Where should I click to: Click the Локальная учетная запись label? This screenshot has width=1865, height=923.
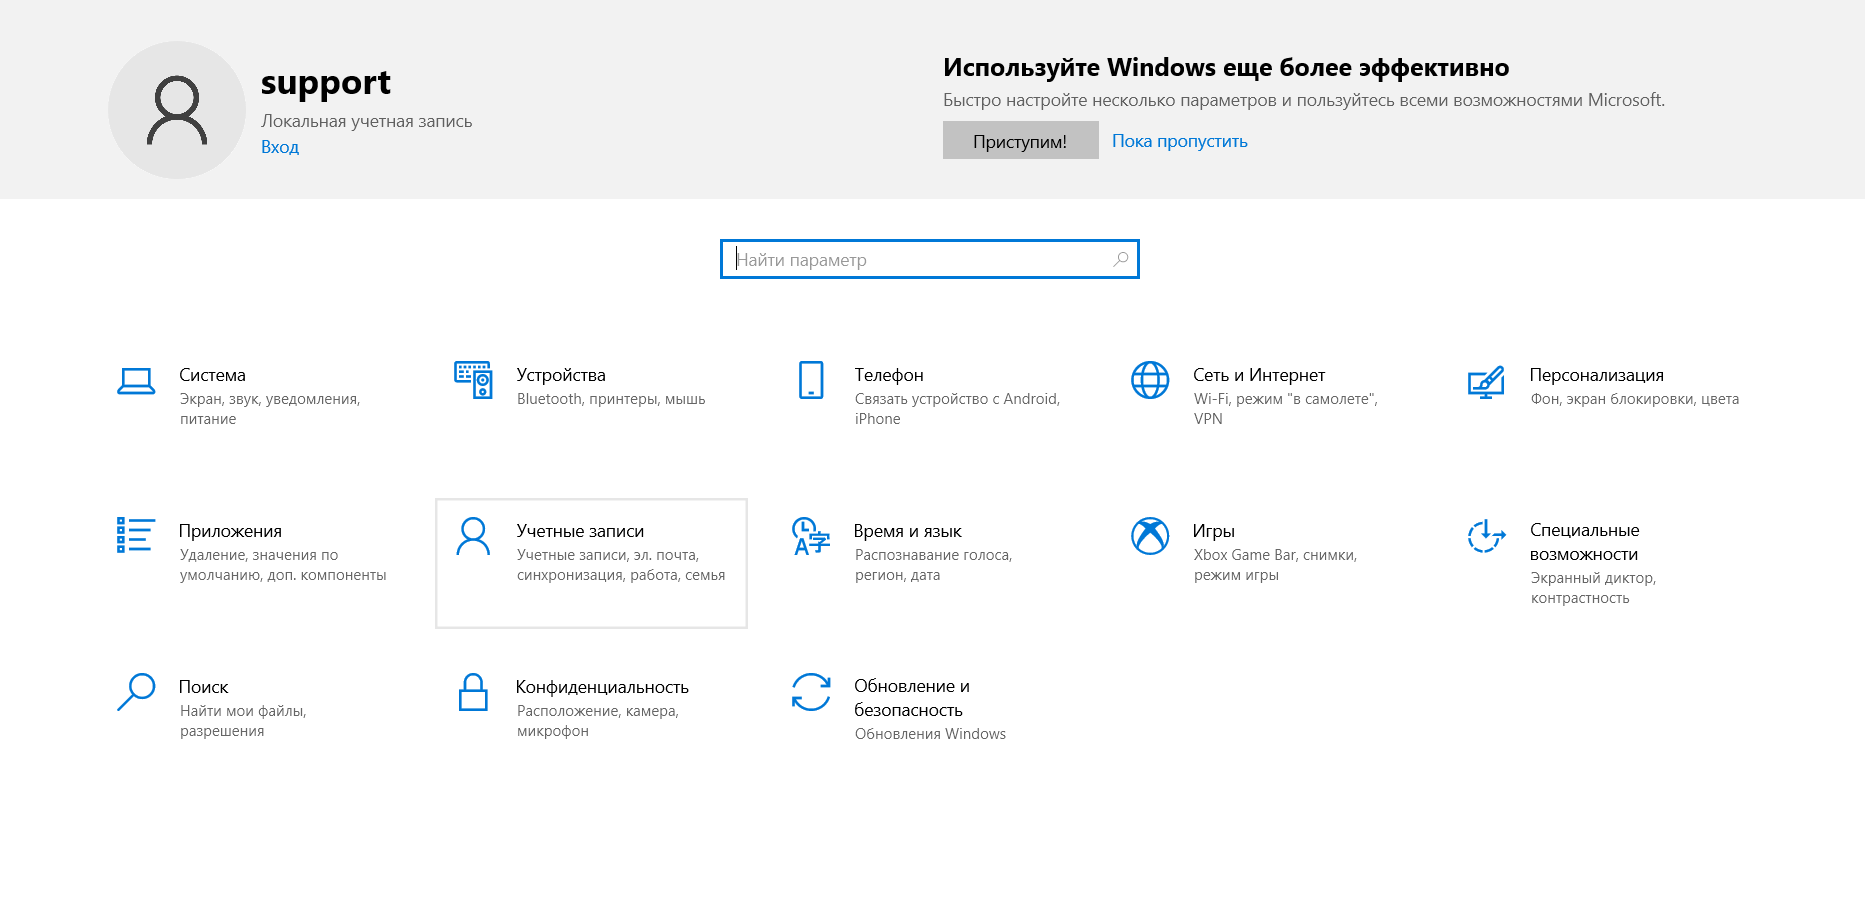click(x=367, y=121)
